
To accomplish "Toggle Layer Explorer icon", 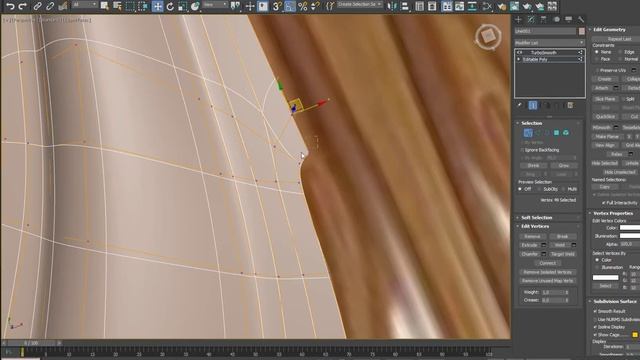I will [x=432, y=6].
